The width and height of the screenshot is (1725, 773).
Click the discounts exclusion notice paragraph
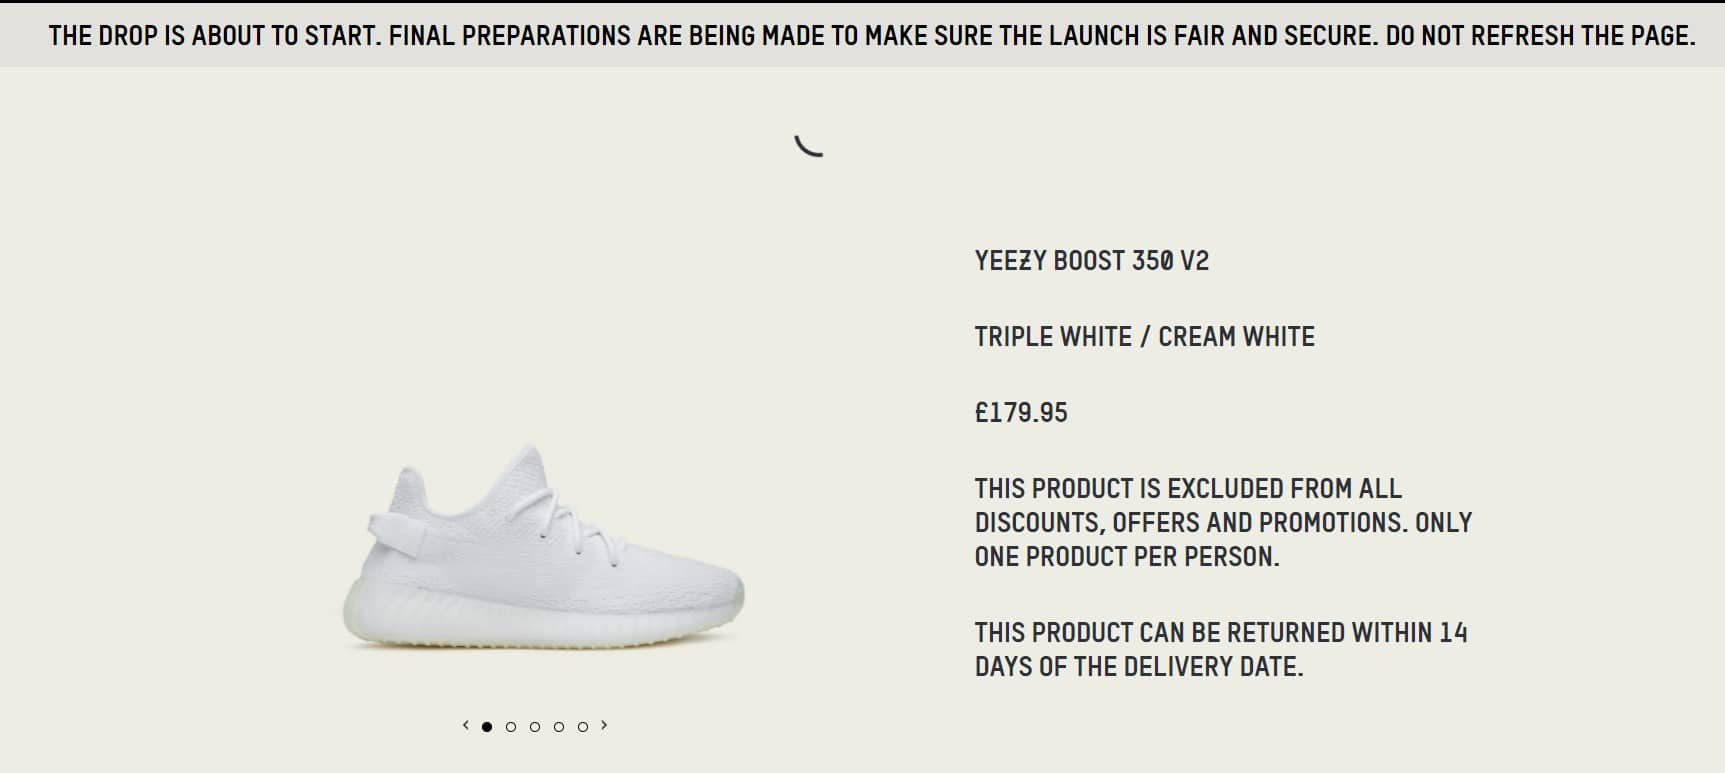[x=1223, y=523]
